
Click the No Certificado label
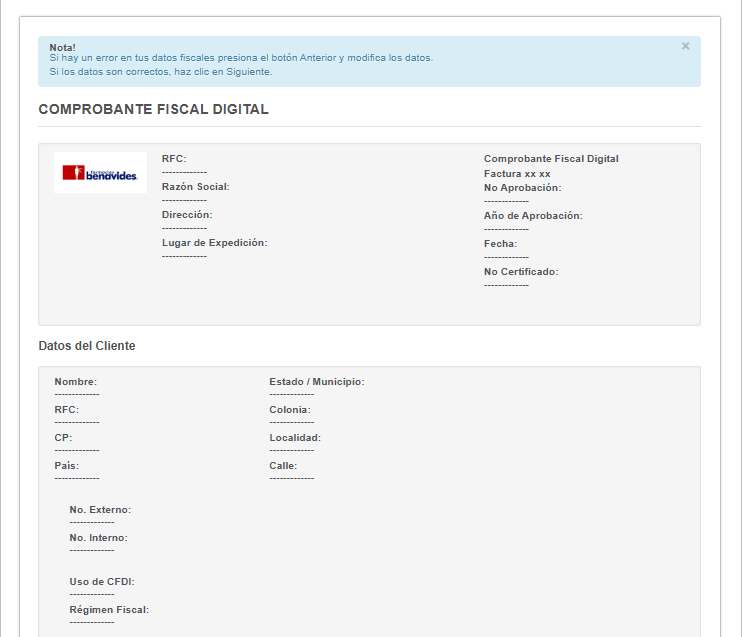(521, 272)
